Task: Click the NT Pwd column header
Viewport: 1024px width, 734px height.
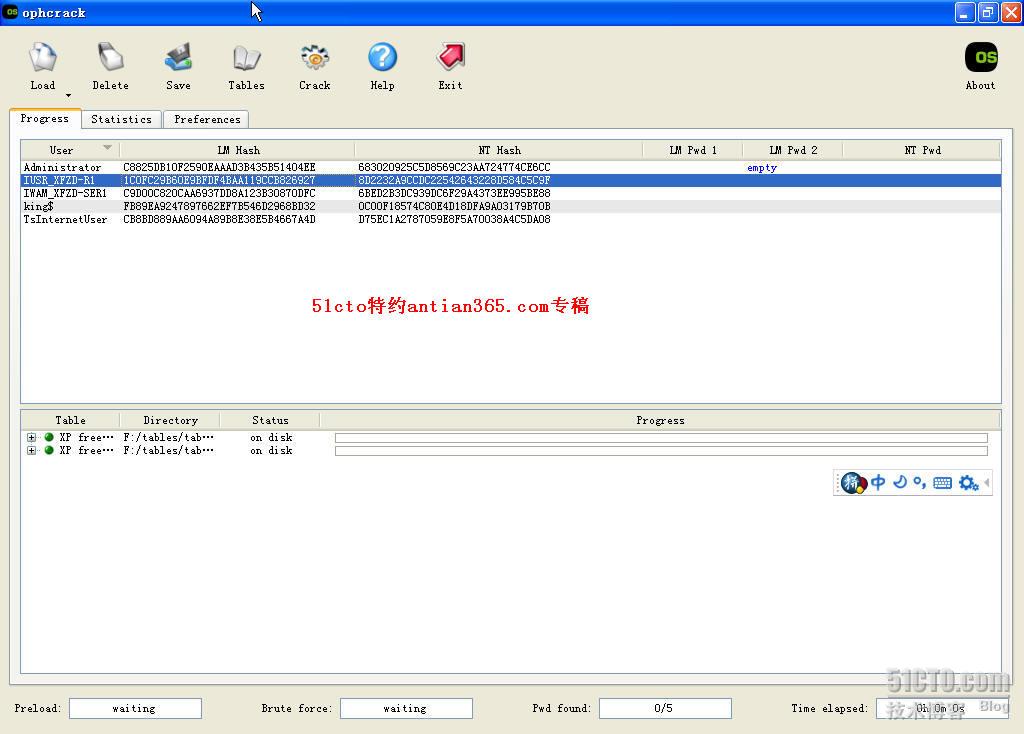Action: [921, 150]
